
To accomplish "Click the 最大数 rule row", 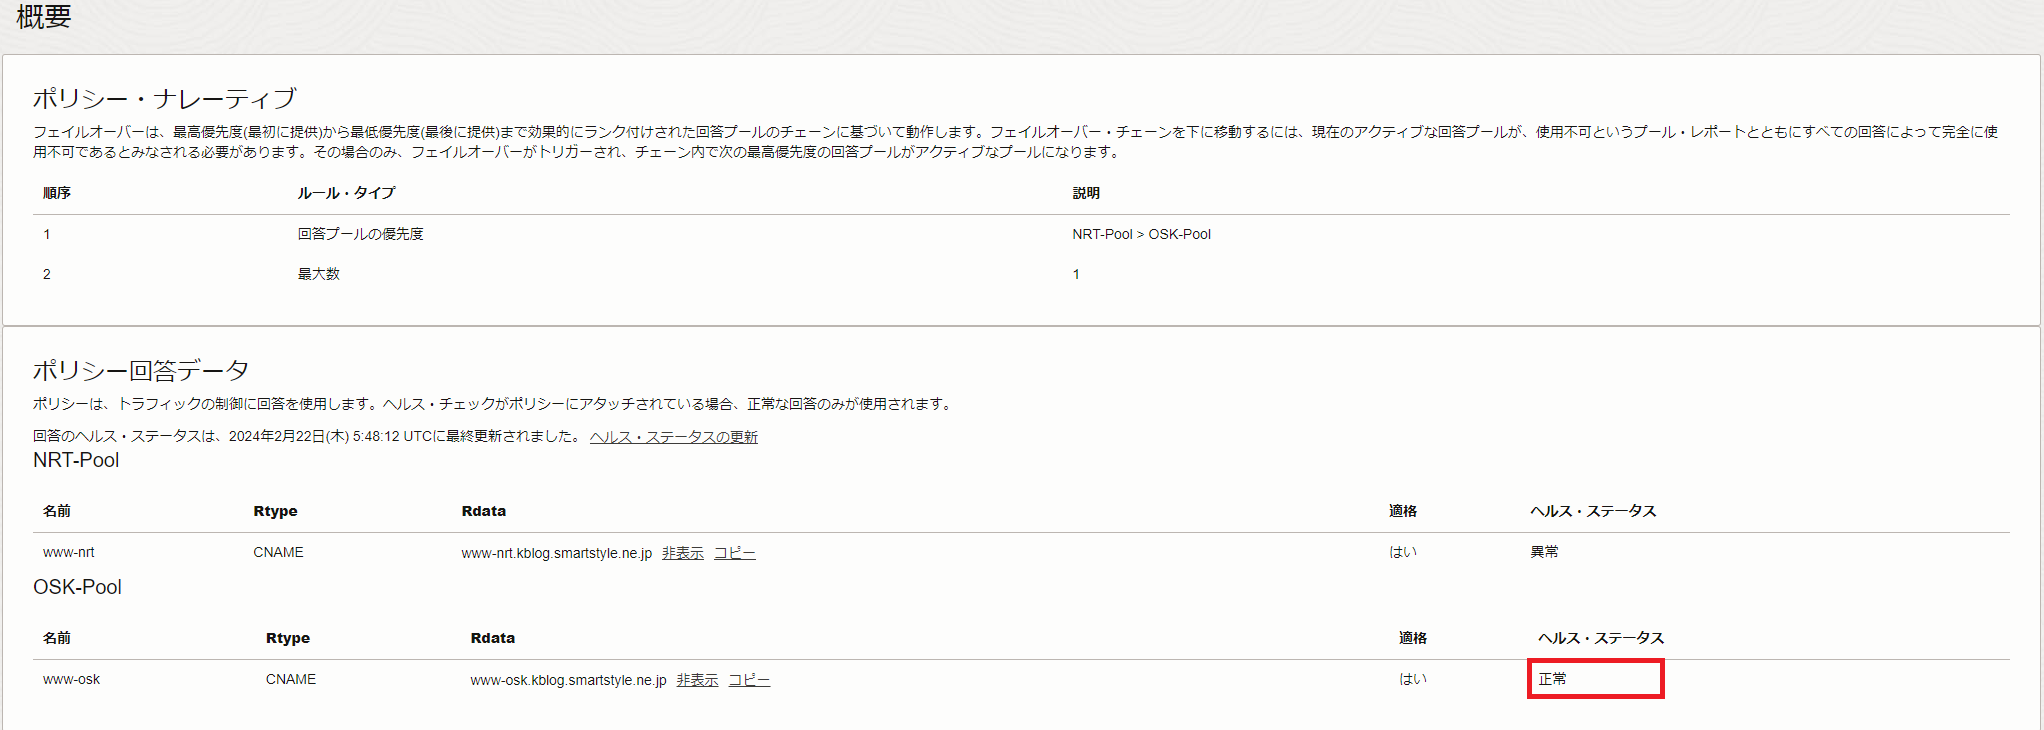I will [x=1021, y=274].
